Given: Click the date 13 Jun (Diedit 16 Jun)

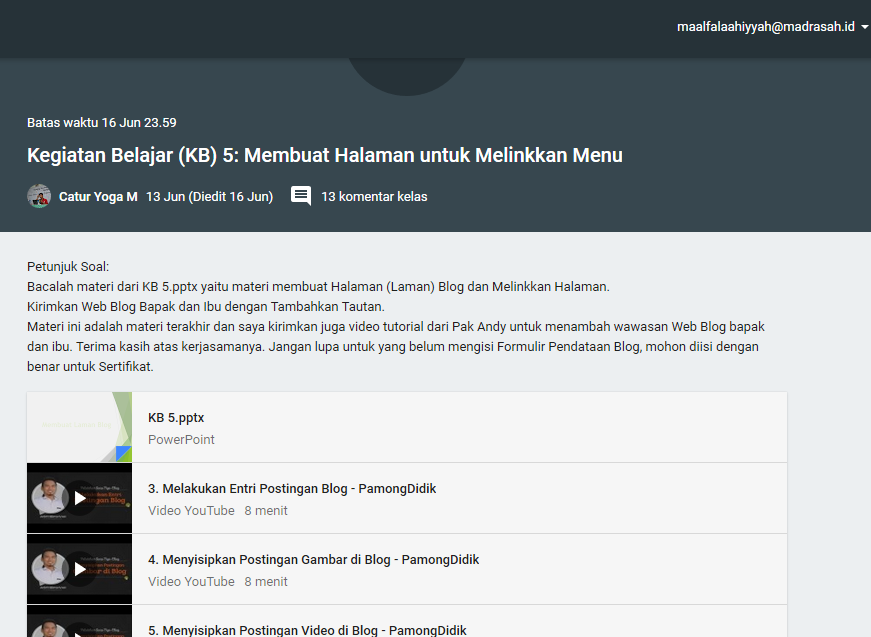Looking at the screenshot, I should [x=209, y=197].
